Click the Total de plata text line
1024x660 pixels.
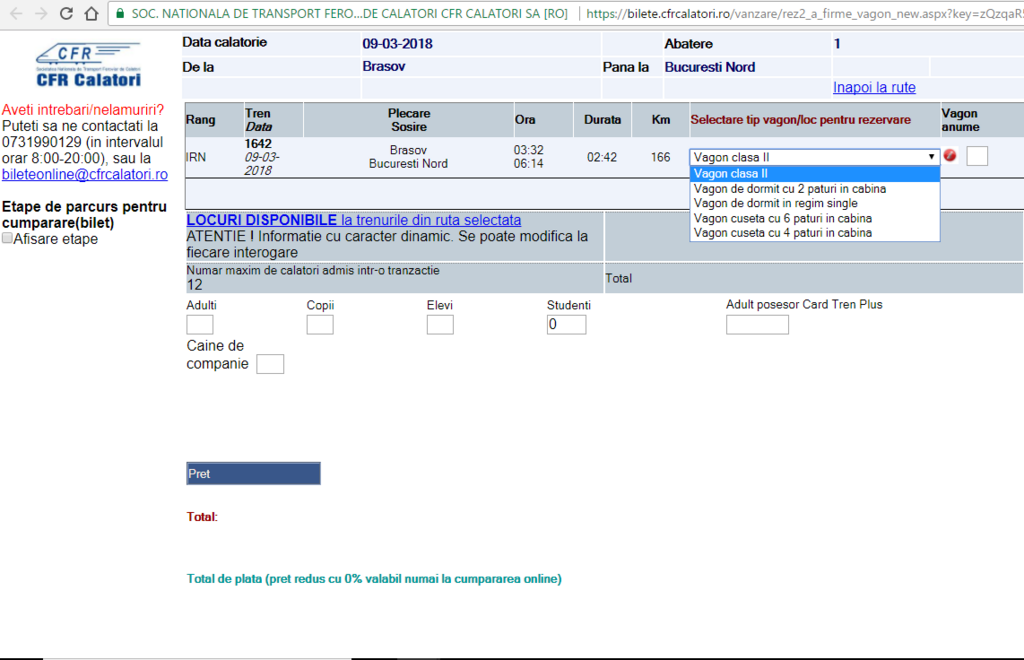pos(374,579)
